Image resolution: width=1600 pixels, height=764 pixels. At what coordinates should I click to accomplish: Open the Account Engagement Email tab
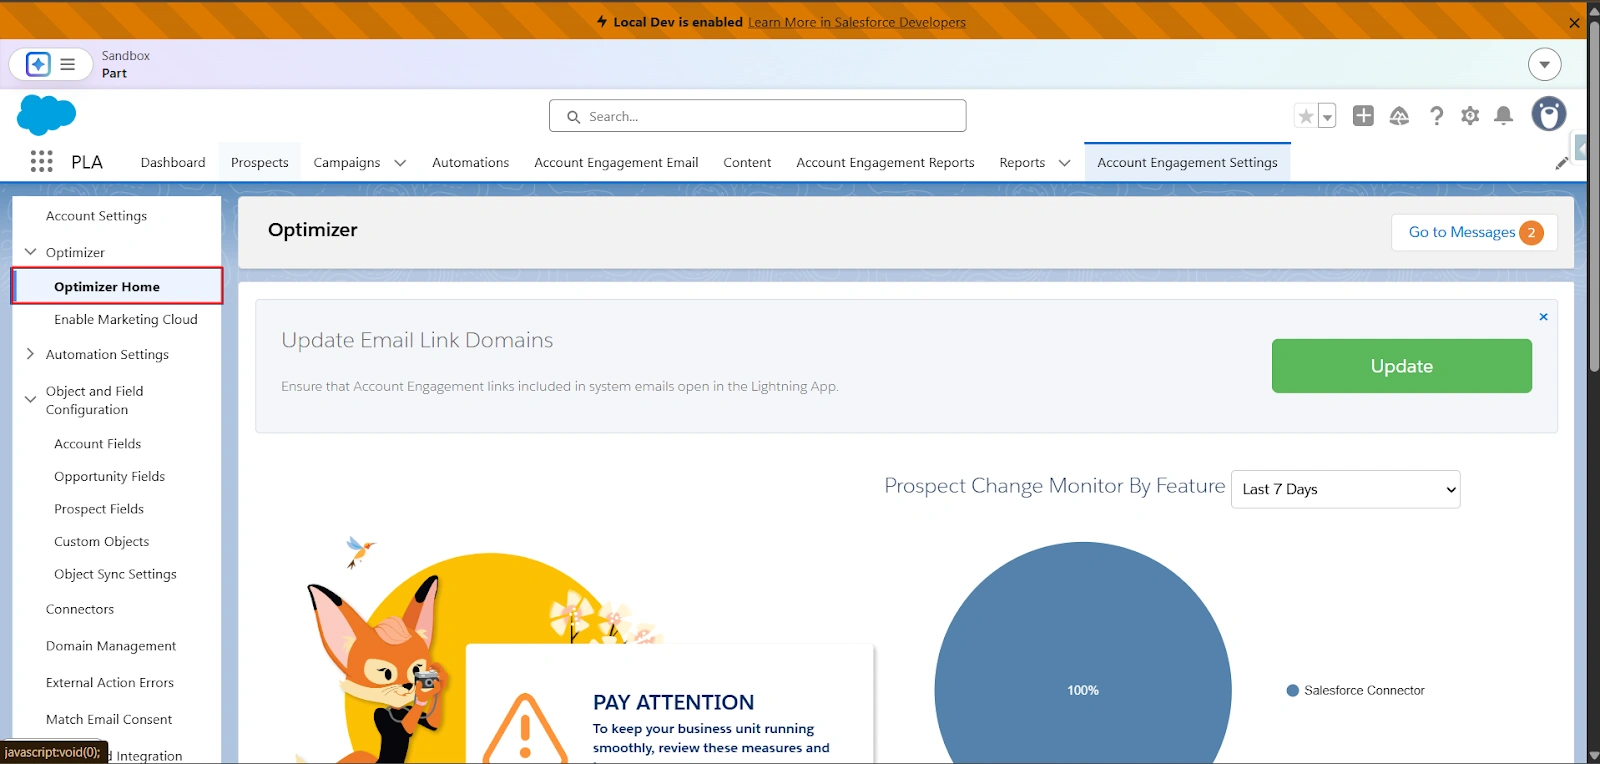pyautogui.click(x=616, y=162)
